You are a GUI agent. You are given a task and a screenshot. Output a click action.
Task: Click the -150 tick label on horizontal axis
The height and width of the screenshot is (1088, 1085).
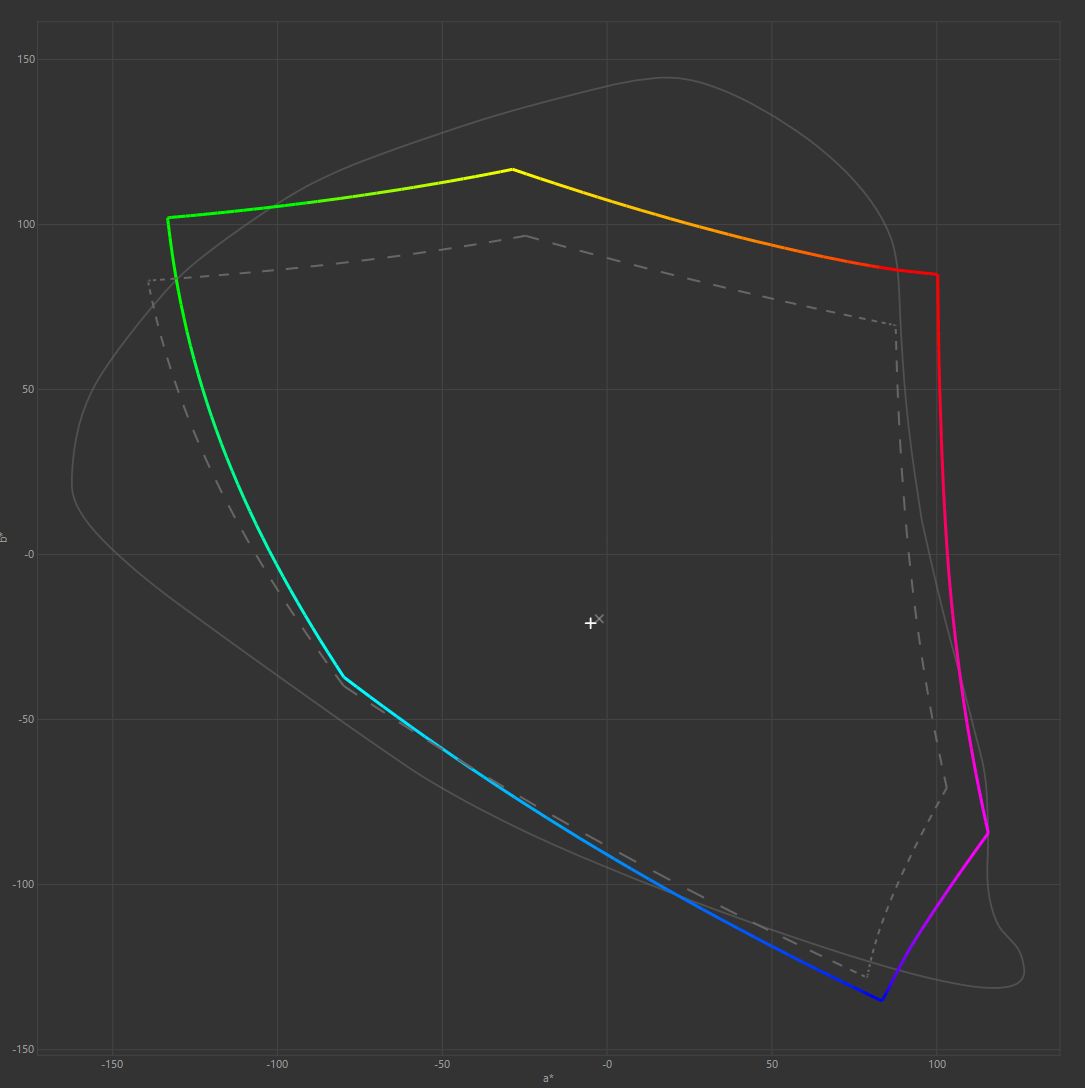[x=112, y=1064]
